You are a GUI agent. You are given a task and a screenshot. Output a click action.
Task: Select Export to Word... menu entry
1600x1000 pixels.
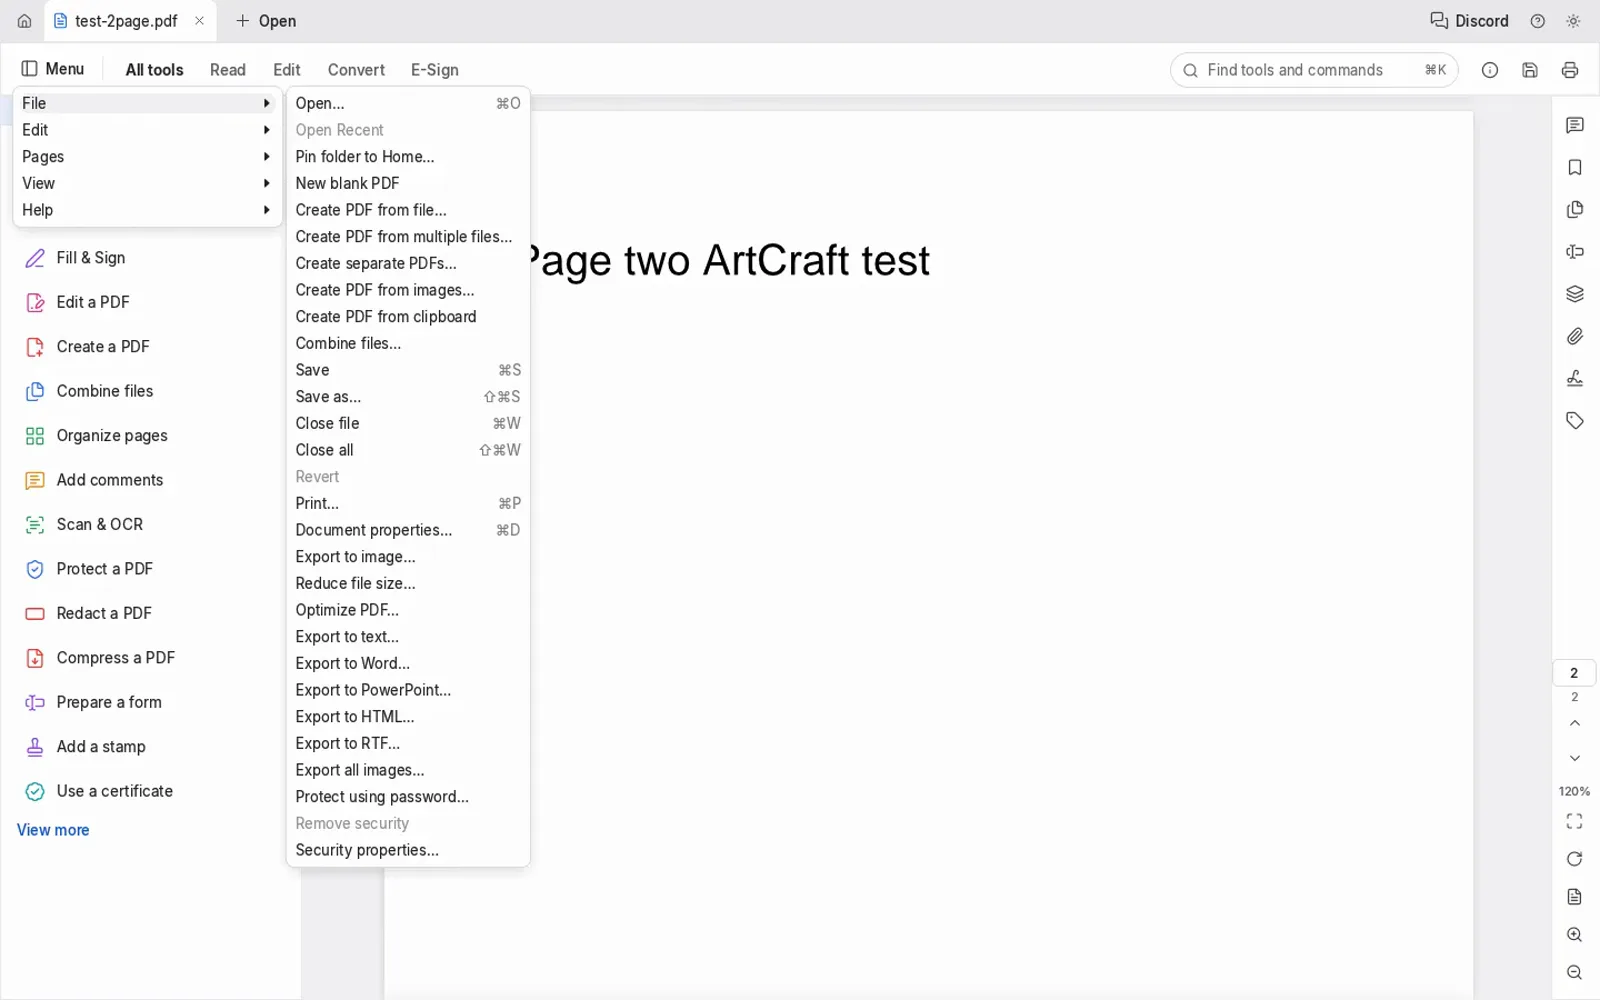[408, 664]
